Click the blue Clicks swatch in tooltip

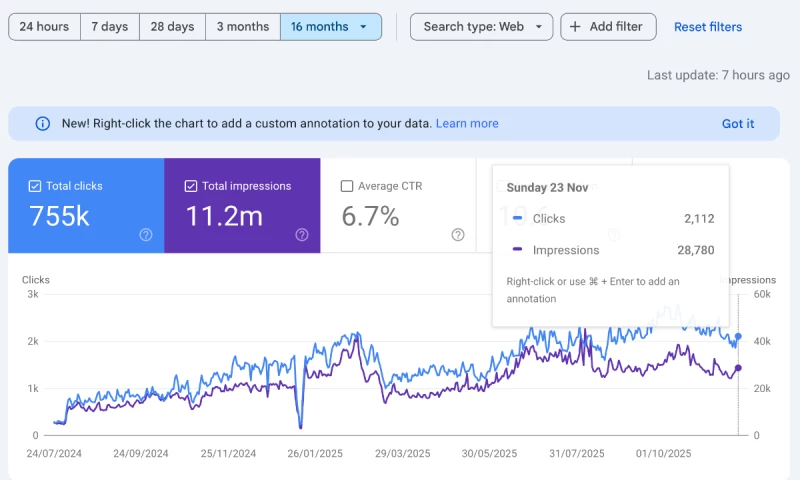[518, 218]
